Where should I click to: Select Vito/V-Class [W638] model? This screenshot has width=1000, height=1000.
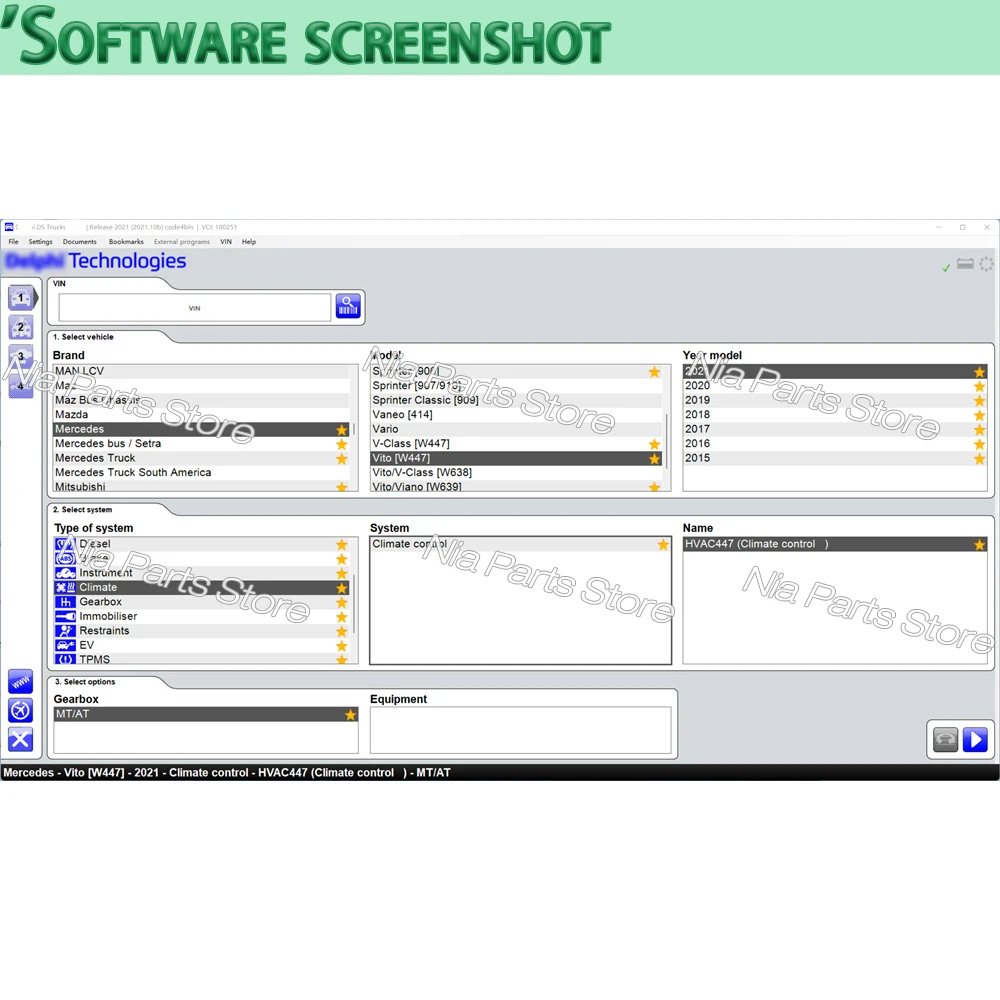tap(517, 473)
